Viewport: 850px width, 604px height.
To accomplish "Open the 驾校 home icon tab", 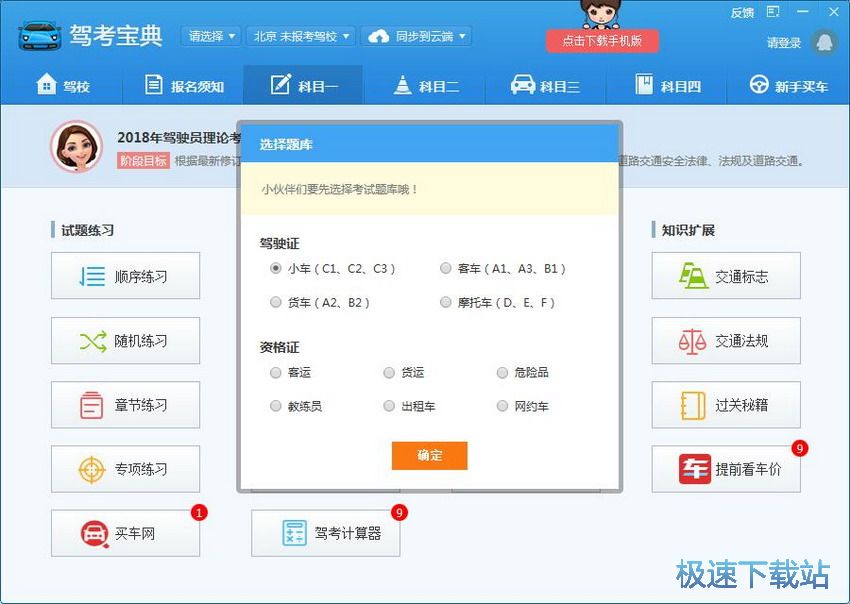I will tap(62, 86).
